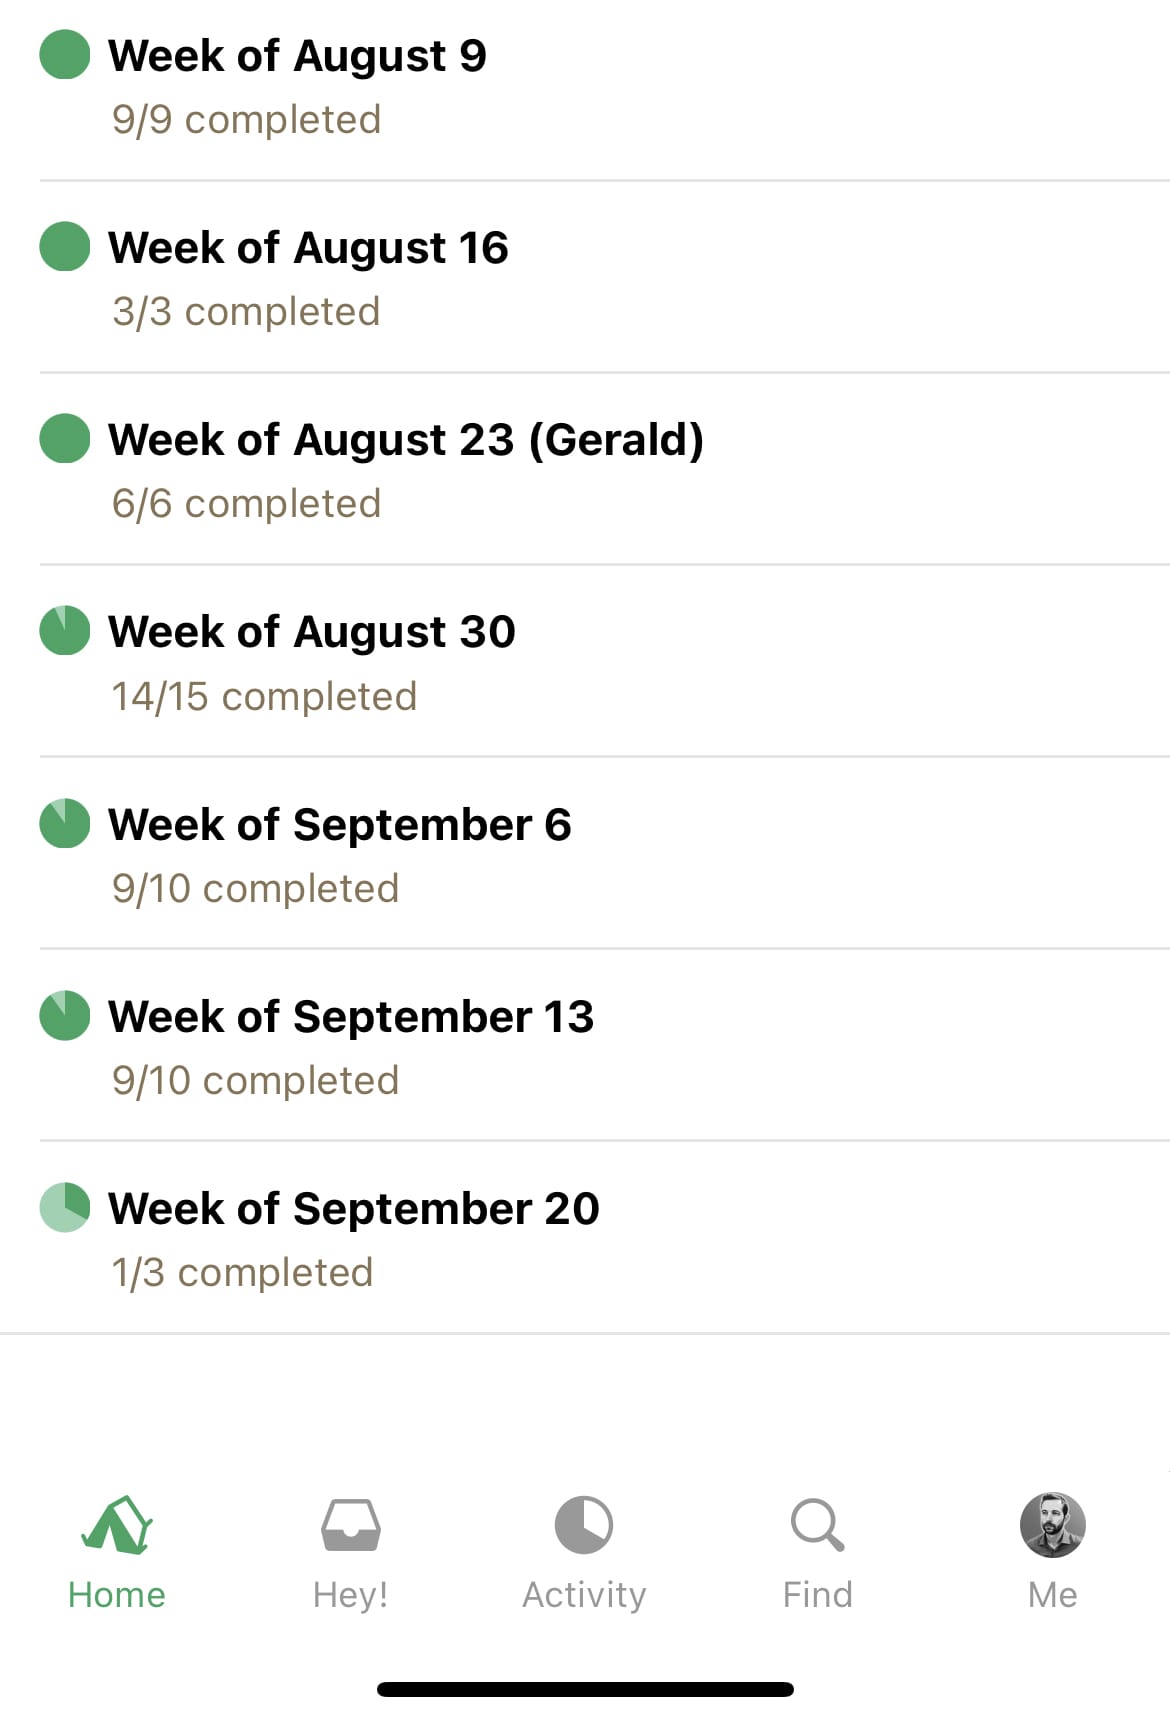Tap the 14/15 completed status text

tap(264, 696)
